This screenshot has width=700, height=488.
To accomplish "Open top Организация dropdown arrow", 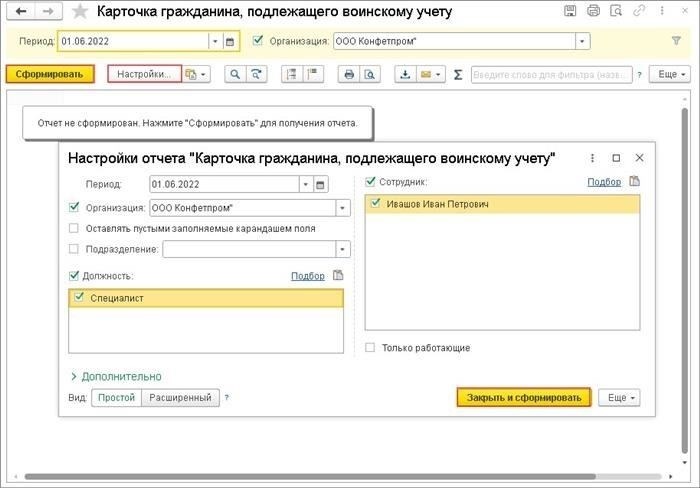I will point(582,42).
